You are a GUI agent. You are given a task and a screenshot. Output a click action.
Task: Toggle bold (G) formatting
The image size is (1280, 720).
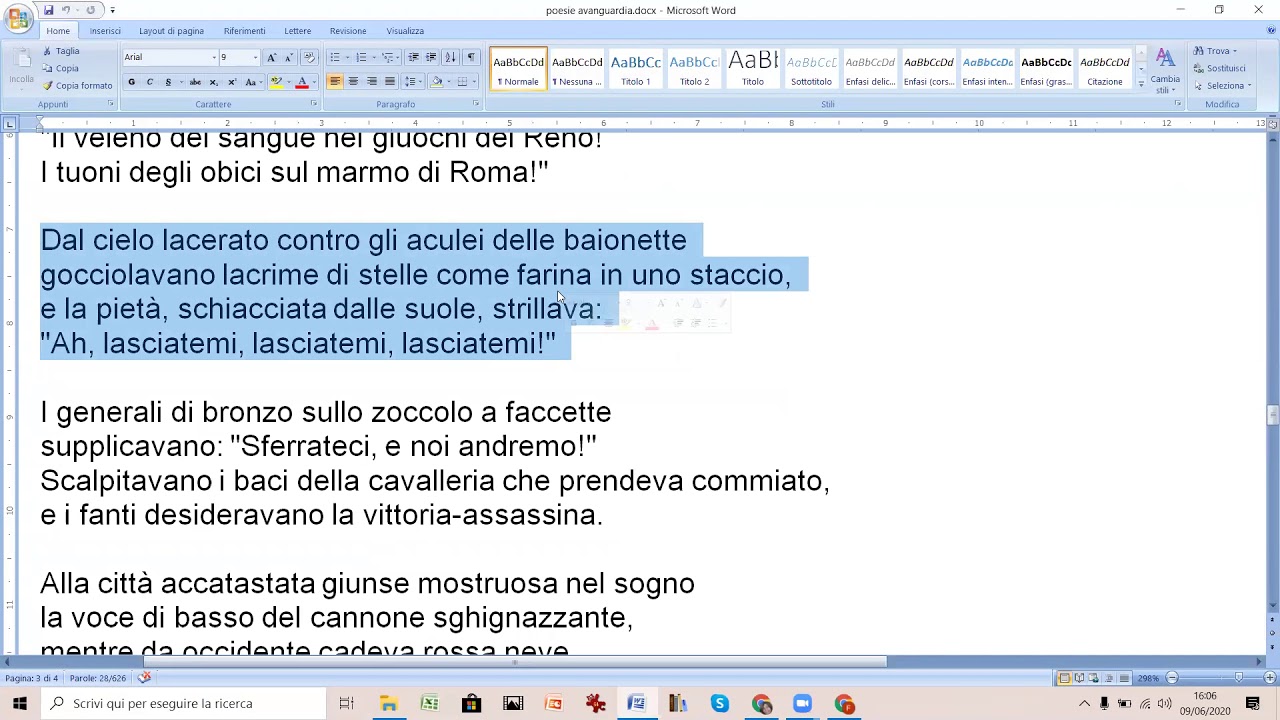[131, 82]
